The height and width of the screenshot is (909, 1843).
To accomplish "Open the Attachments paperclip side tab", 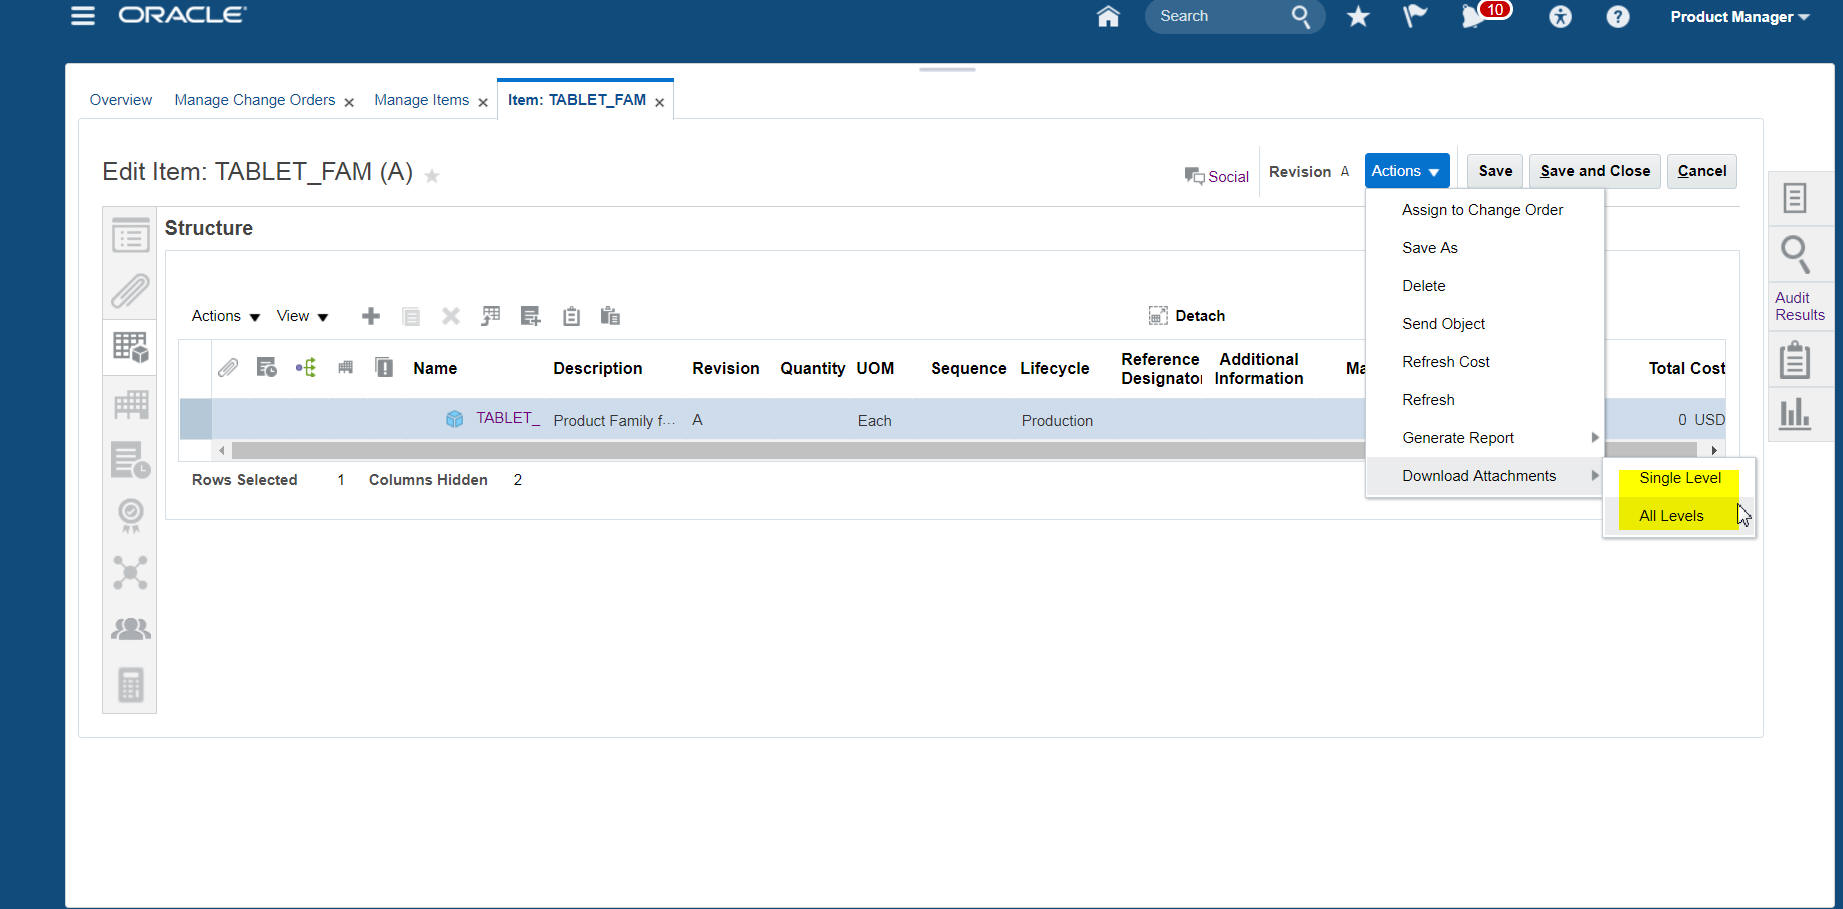I will click(x=130, y=292).
